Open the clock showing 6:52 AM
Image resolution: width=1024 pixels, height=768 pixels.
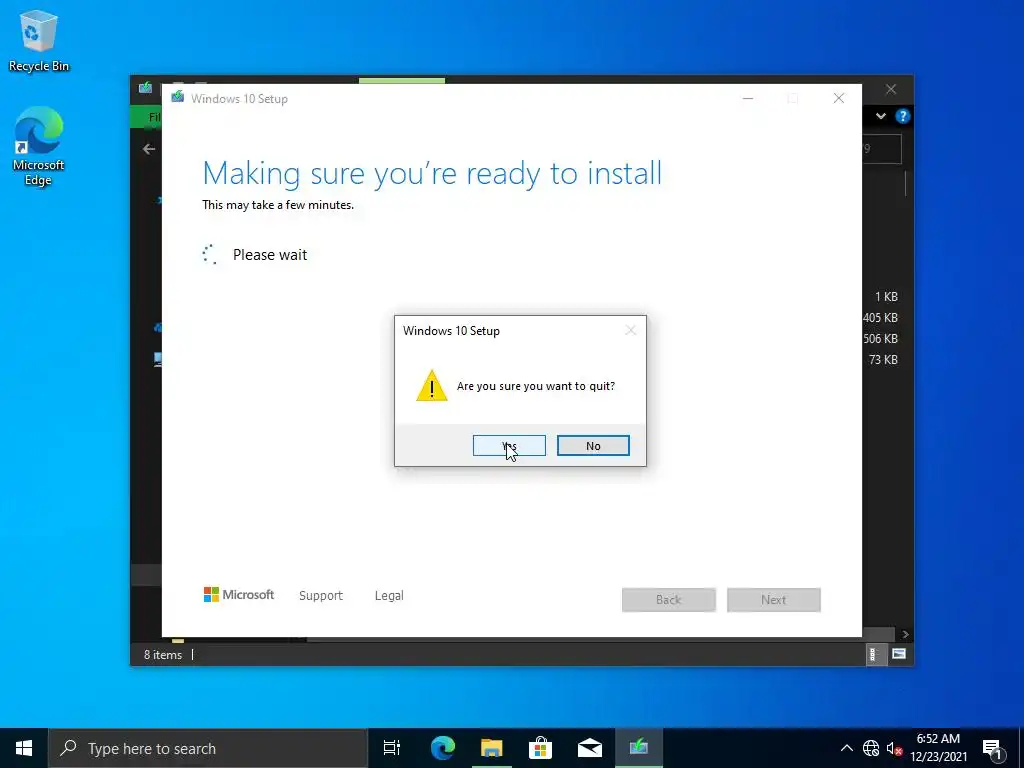[938, 748]
